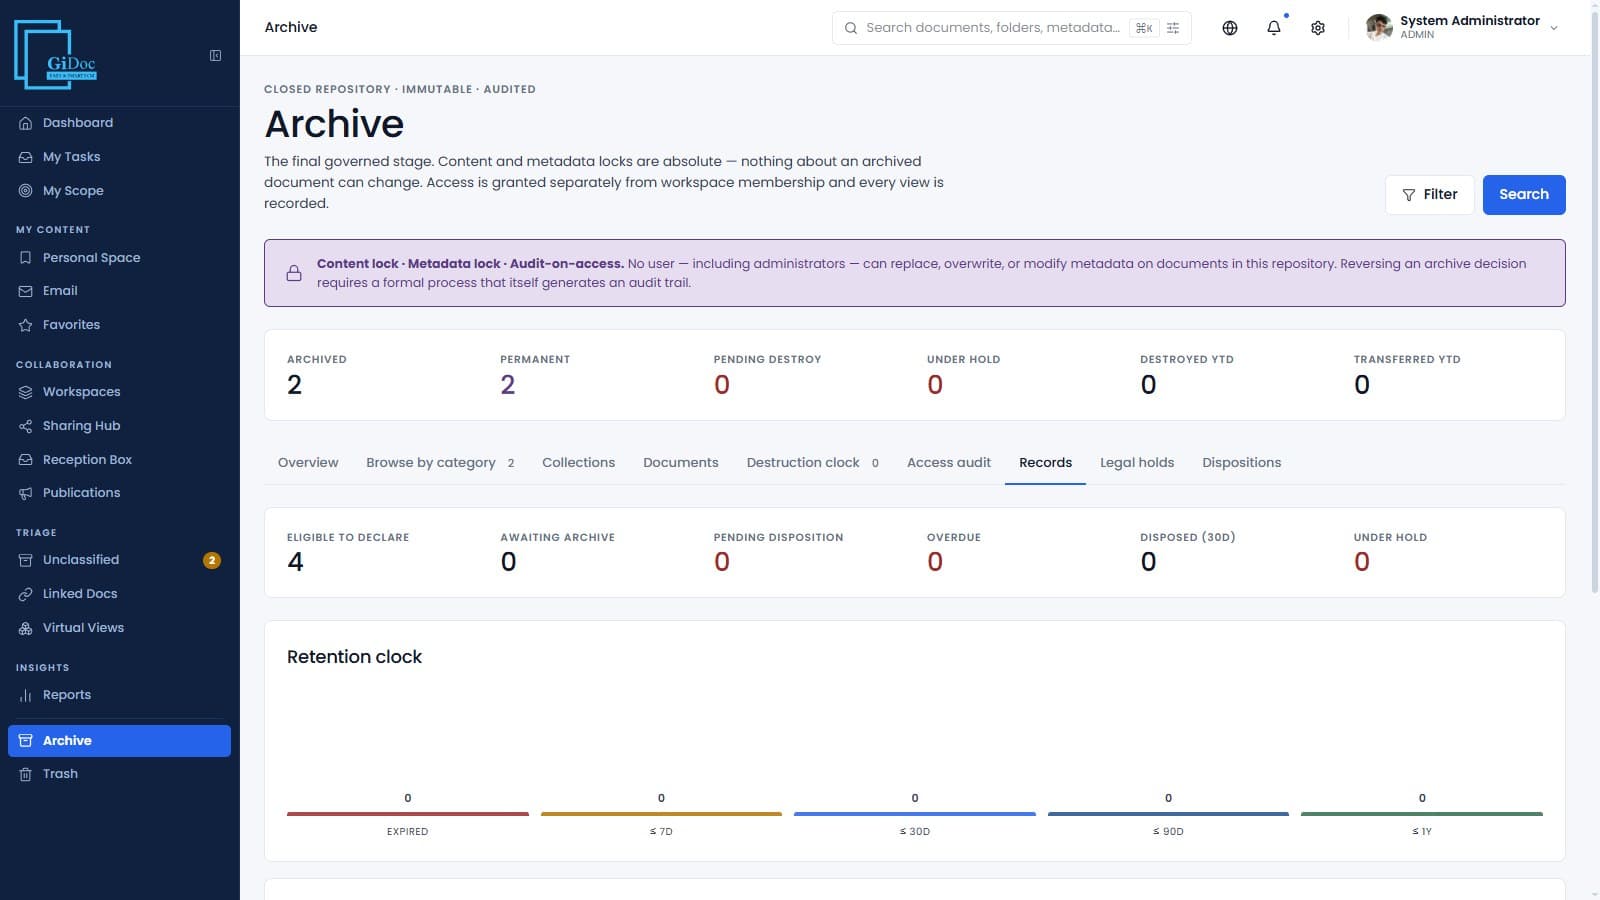Switch to the Dispositions tab
1600x900 pixels.
point(1241,463)
